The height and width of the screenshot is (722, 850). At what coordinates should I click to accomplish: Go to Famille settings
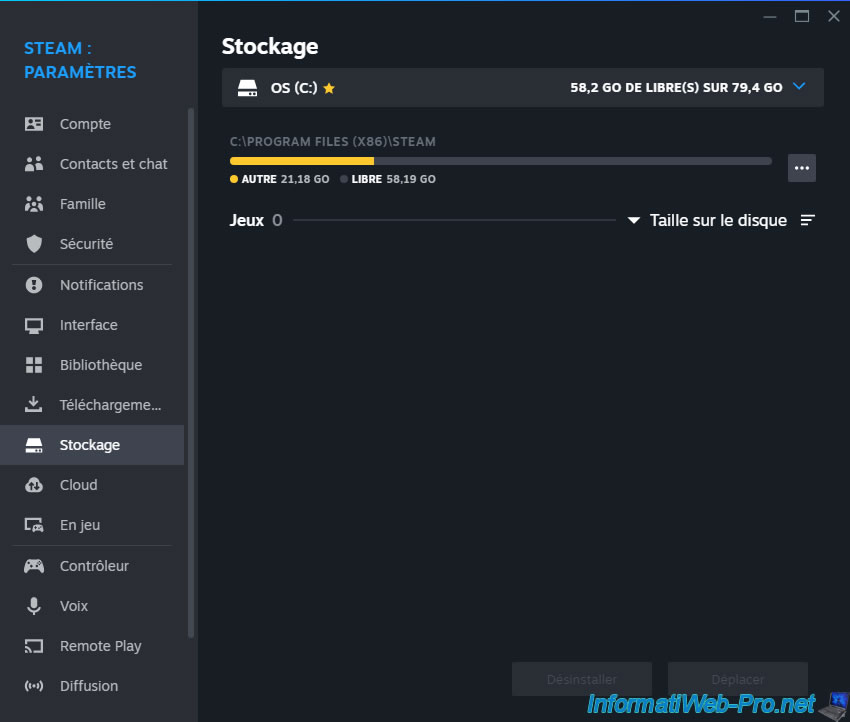coord(92,204)
